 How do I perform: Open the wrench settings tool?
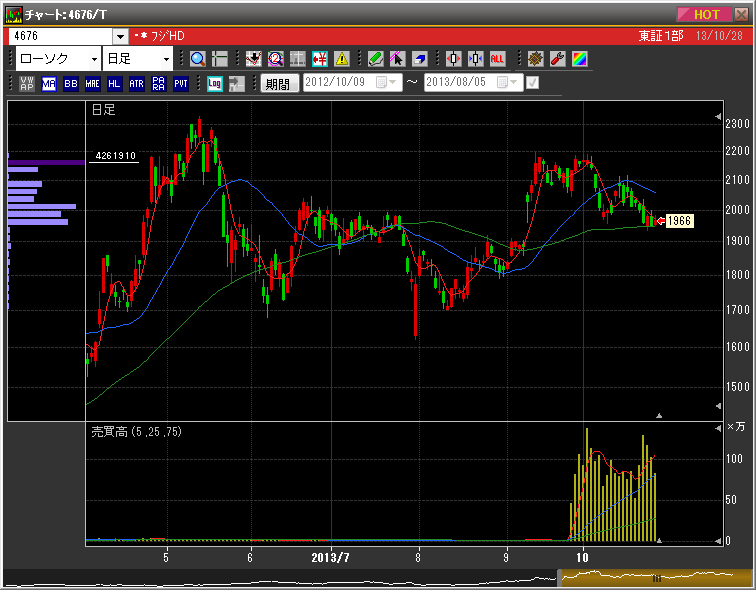coord(558,59)
